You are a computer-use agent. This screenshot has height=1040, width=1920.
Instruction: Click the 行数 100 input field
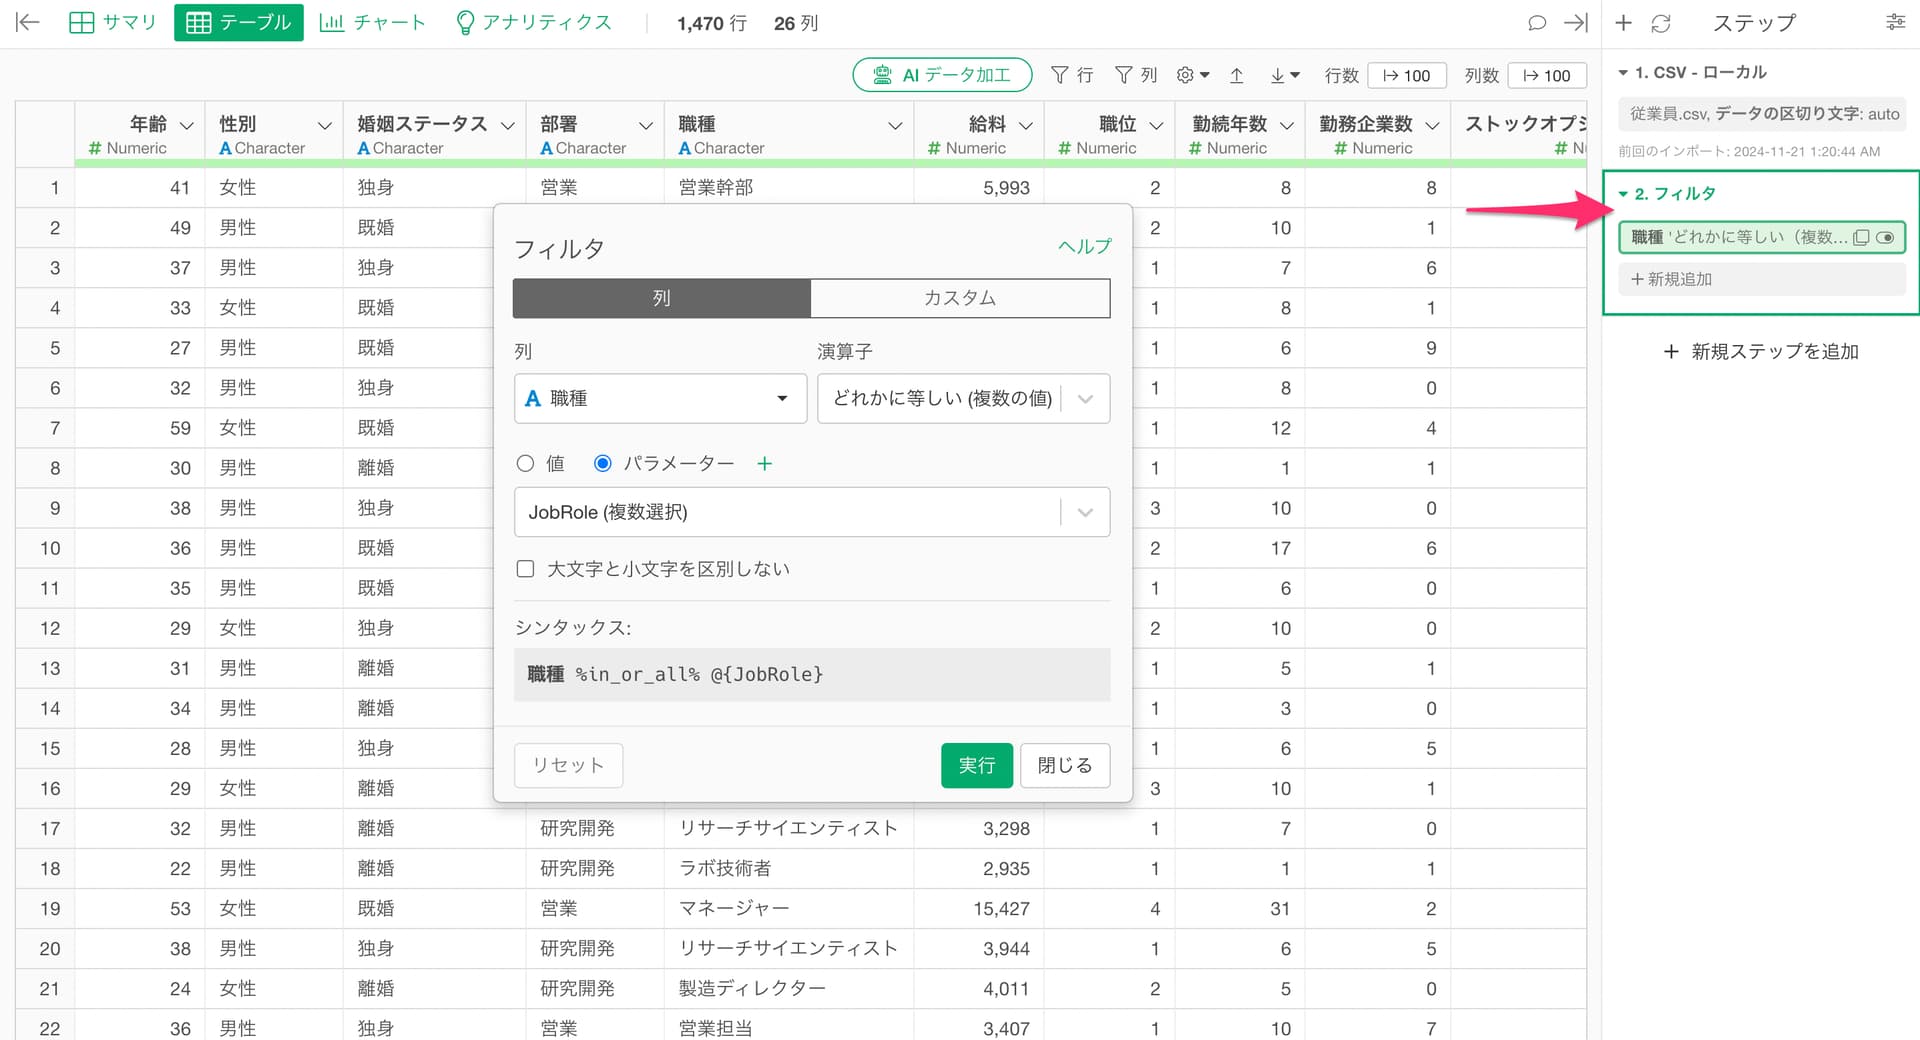(x=1407, y=75)
